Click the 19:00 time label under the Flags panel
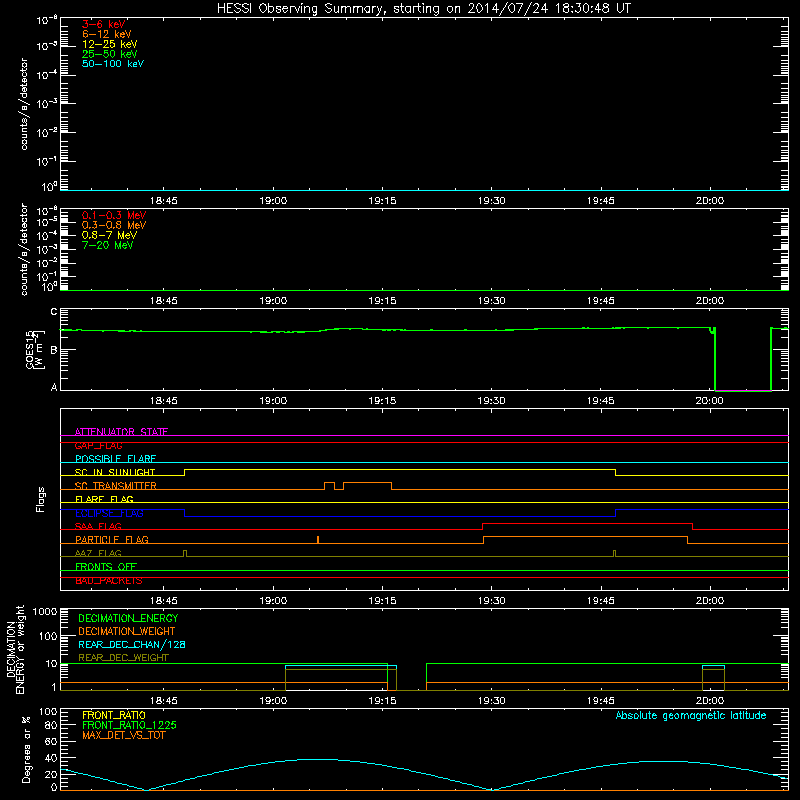800x800 pixels. (x=273, y=600)
